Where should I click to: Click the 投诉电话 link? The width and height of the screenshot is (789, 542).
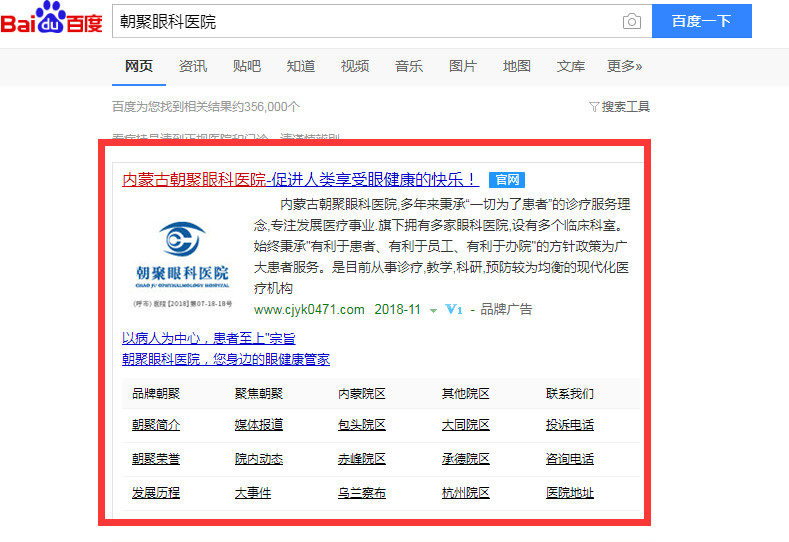click(x=570, y=425)
